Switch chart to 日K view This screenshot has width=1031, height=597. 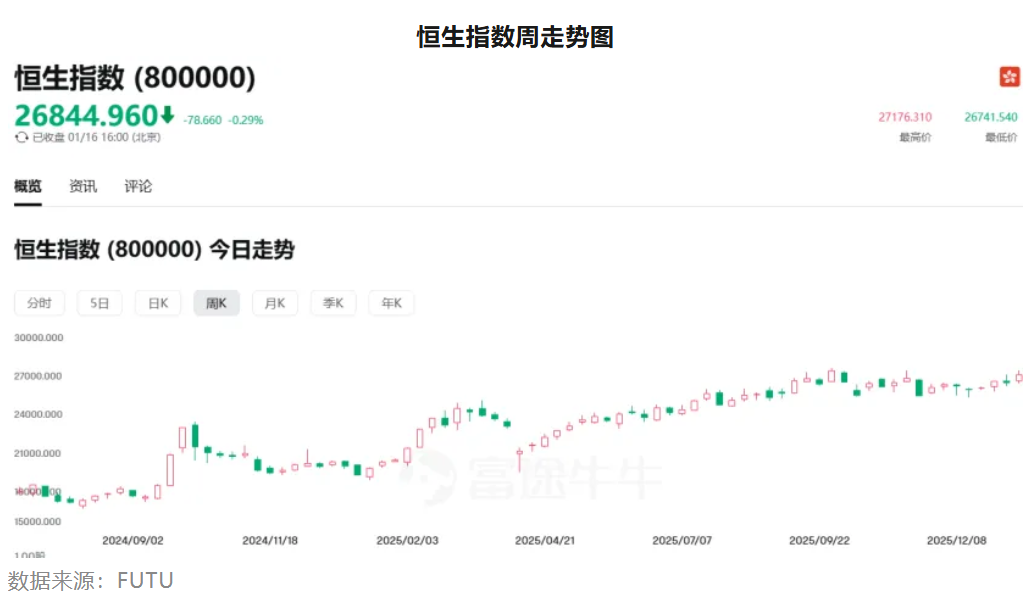(158, 303)
